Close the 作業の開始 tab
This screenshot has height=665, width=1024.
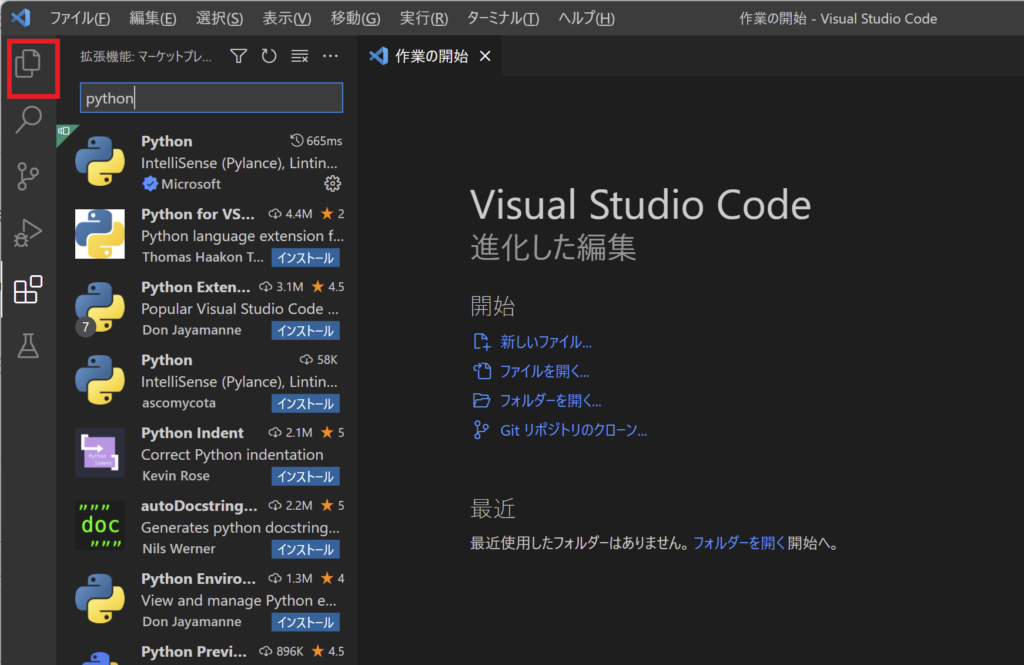click(x=485, y=56)
